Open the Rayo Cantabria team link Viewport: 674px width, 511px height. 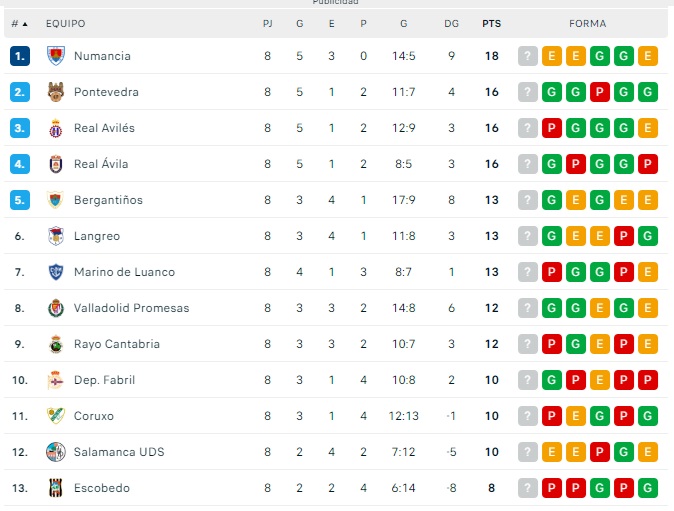(x=116, y=344)
